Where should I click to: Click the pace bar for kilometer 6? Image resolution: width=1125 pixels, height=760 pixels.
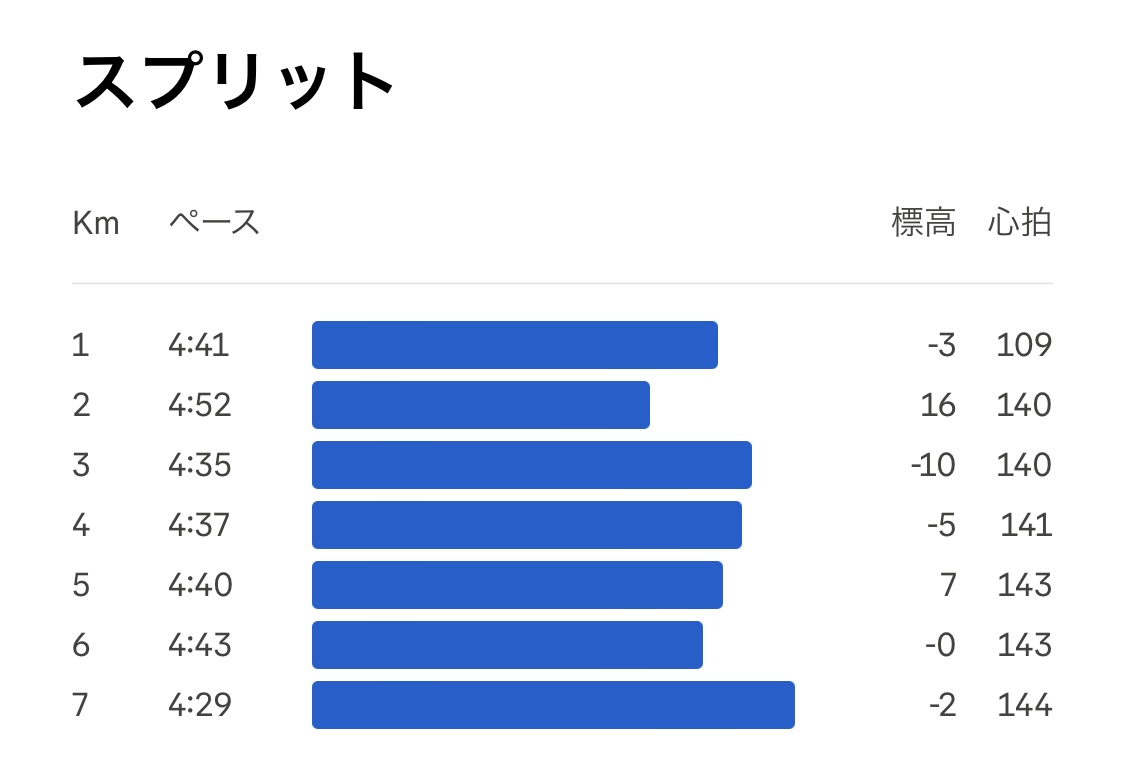point(507,645)
